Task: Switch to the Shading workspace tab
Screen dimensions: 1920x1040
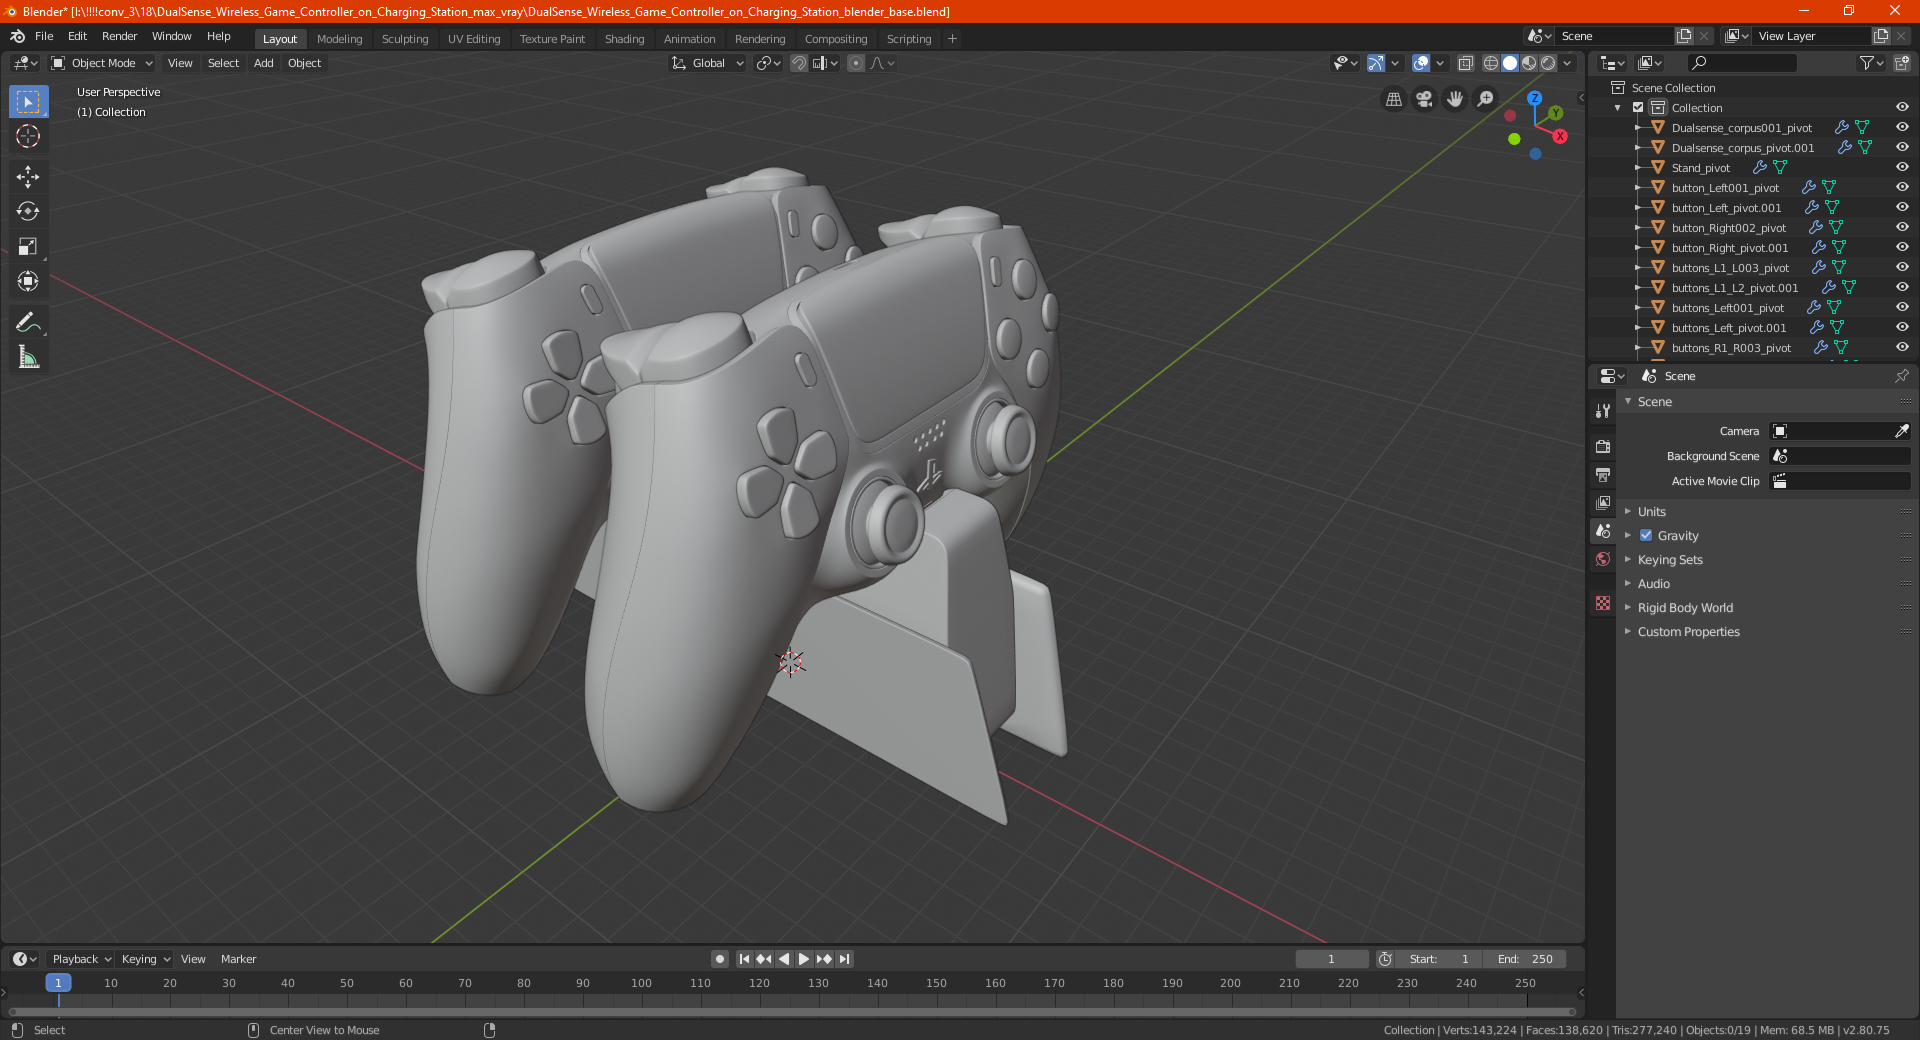Action: (x=624, y=39)
